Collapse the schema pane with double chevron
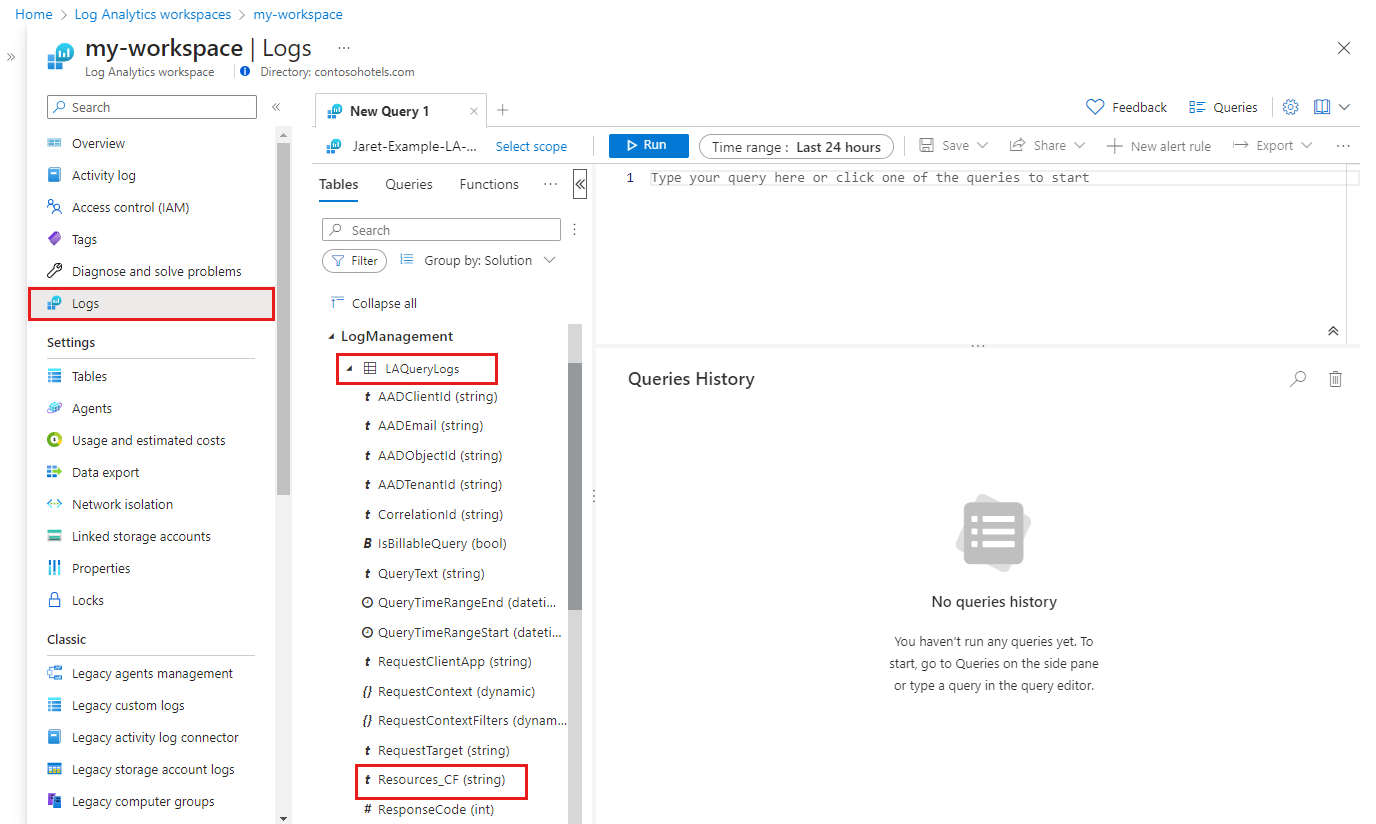Image resolution: width=1376 pixels, height=824 pixels. (x=580, y=184)
